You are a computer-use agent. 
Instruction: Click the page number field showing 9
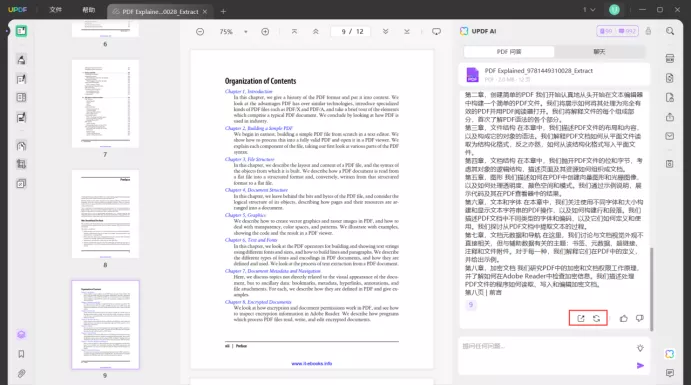click(343, 32)
